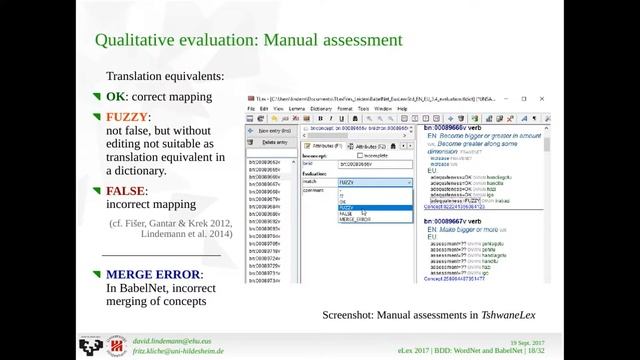Click the red crossed tools toolbar icon
The width and height of the screenshot is (640, 360).
point(510,119)
